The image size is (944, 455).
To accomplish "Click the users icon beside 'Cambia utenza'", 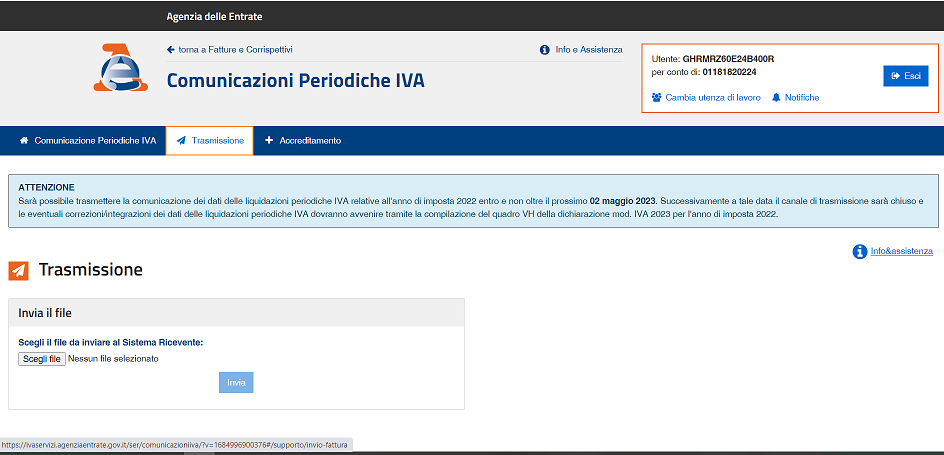I will pyautogui.click(x=656, y=98).
